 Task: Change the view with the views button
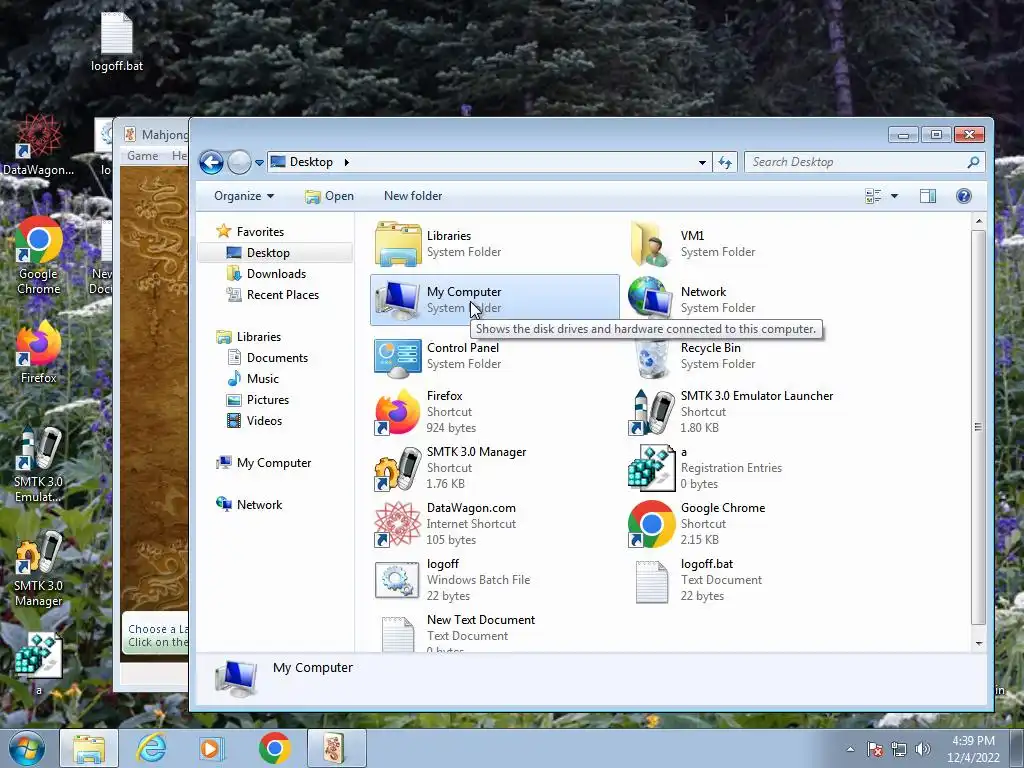point(873,196)
